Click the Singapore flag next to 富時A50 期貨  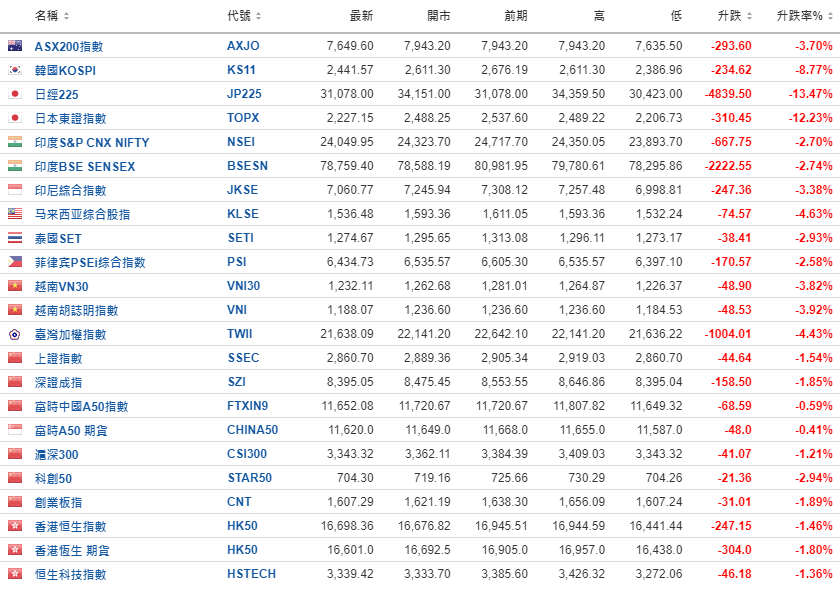click(15, 430)
